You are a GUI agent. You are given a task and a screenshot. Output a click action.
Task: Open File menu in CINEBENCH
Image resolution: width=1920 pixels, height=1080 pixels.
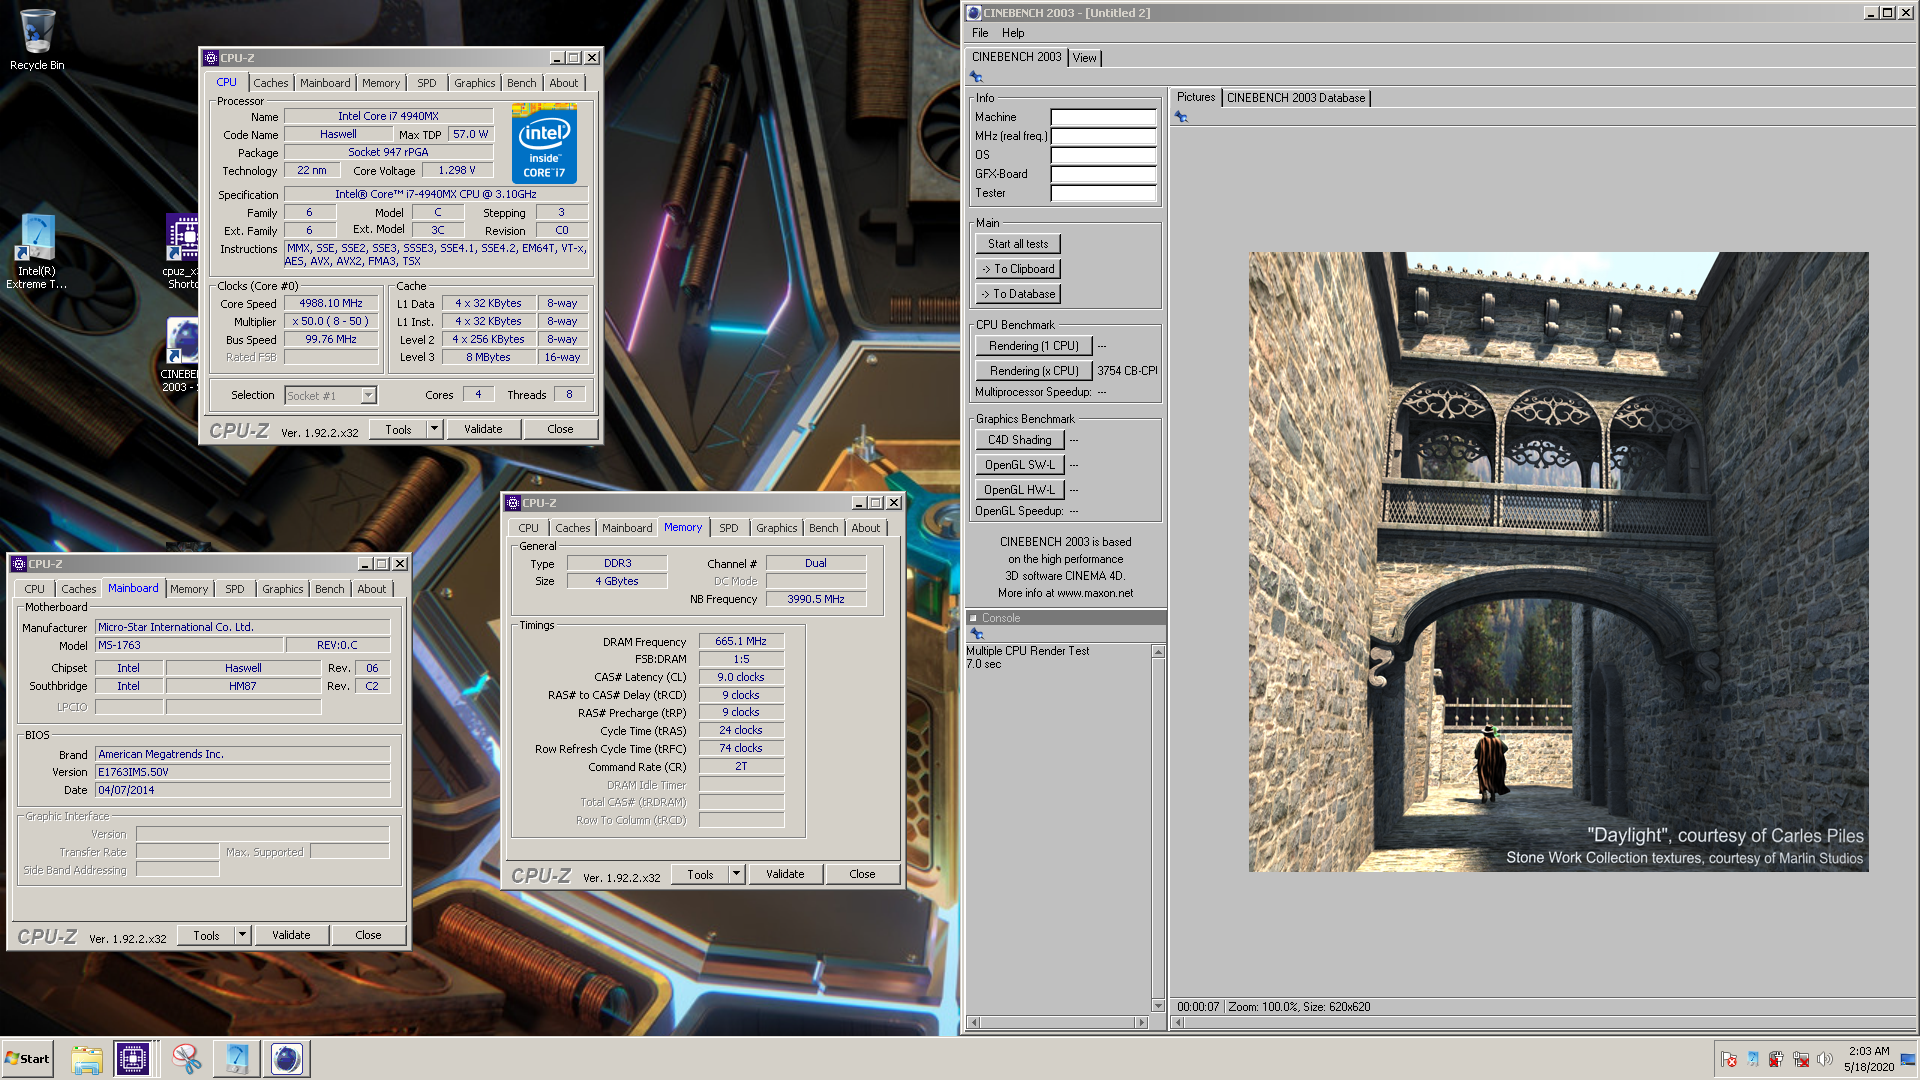click(x=980, y=33)
